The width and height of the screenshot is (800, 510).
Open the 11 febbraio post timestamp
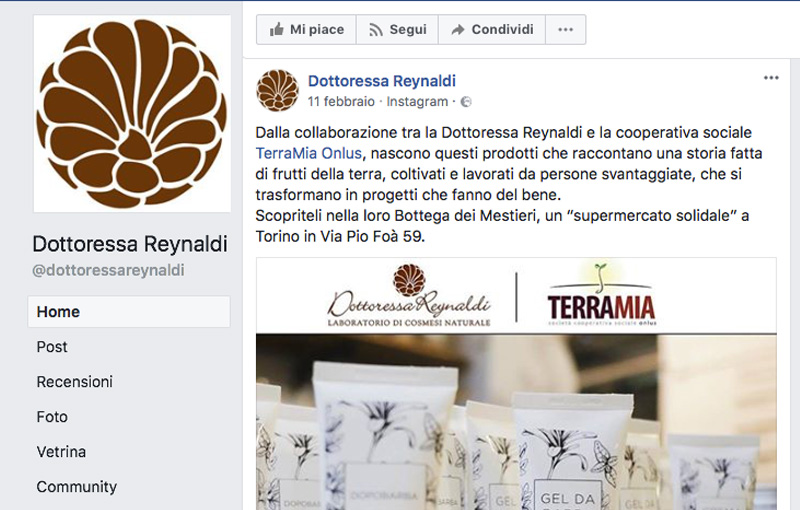pyautogui.click(x=341, y=101)
